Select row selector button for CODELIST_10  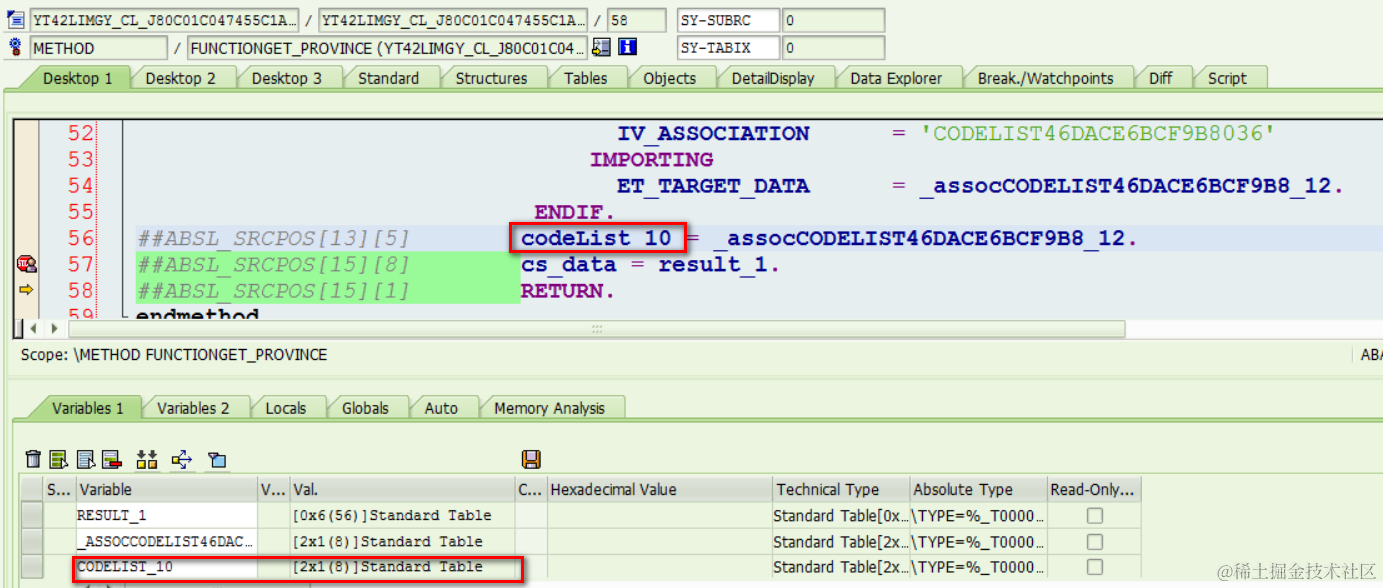(x=33, y=566)
